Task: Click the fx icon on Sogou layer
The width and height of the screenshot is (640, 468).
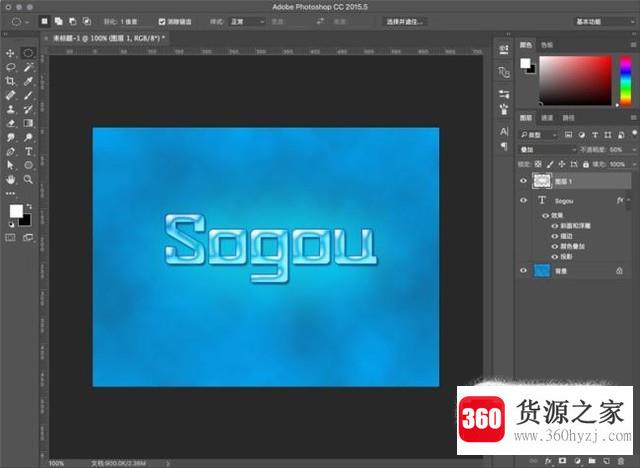Action: pyautogui.click(x=620, y=200)
